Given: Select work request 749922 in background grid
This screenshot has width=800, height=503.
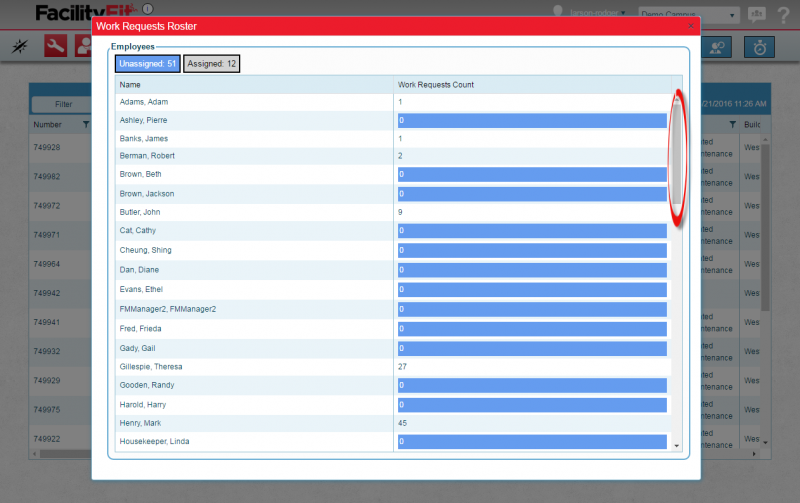Looking at the screenshot, I should [47, 439].
